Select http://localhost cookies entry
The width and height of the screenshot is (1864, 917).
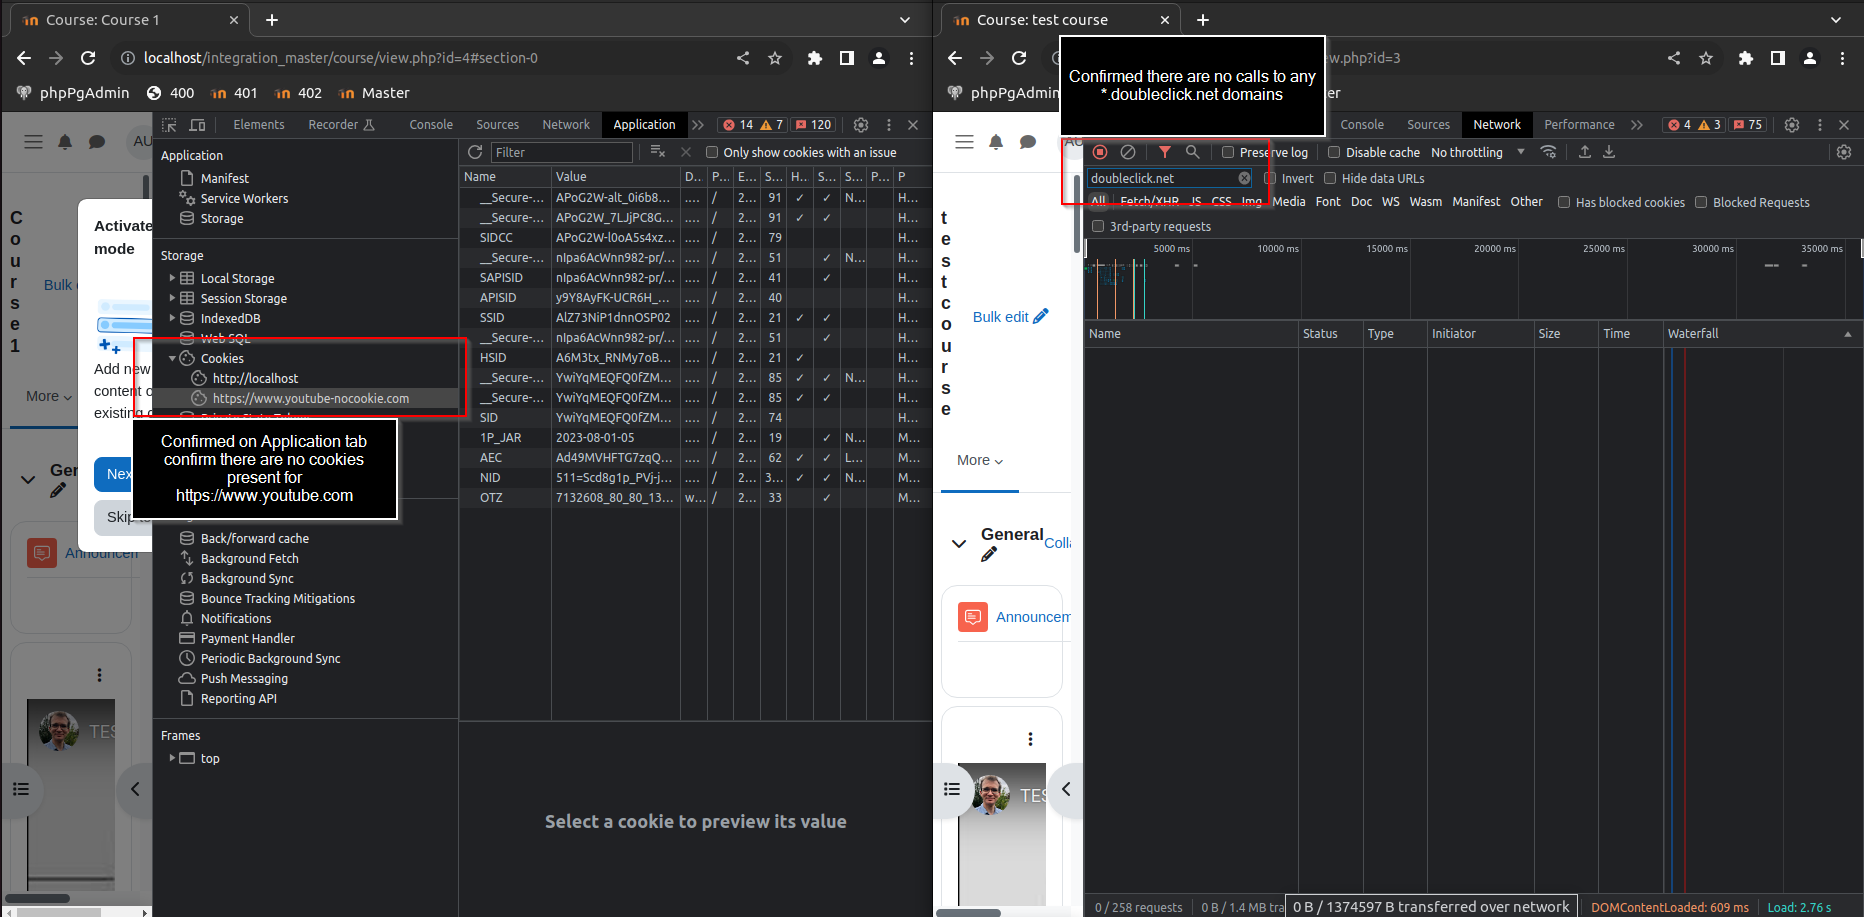(x=255, y=378)
